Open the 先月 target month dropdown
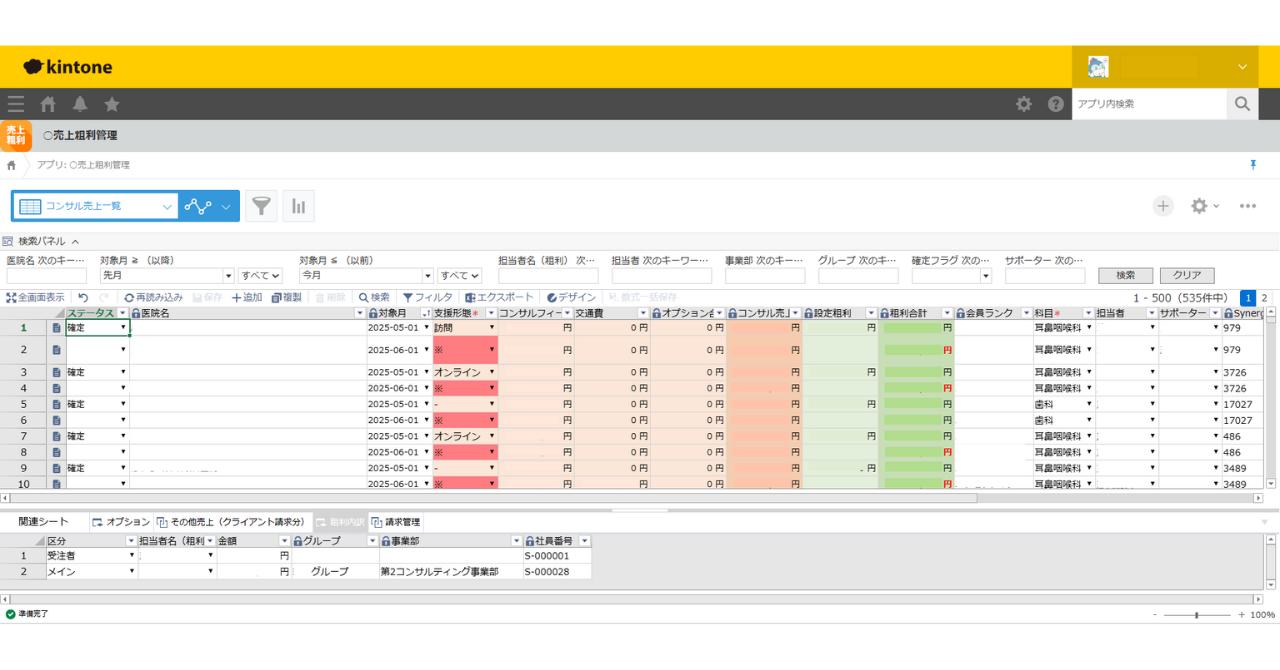This screenshot has height=670, width=1280. tap(229, 275)
